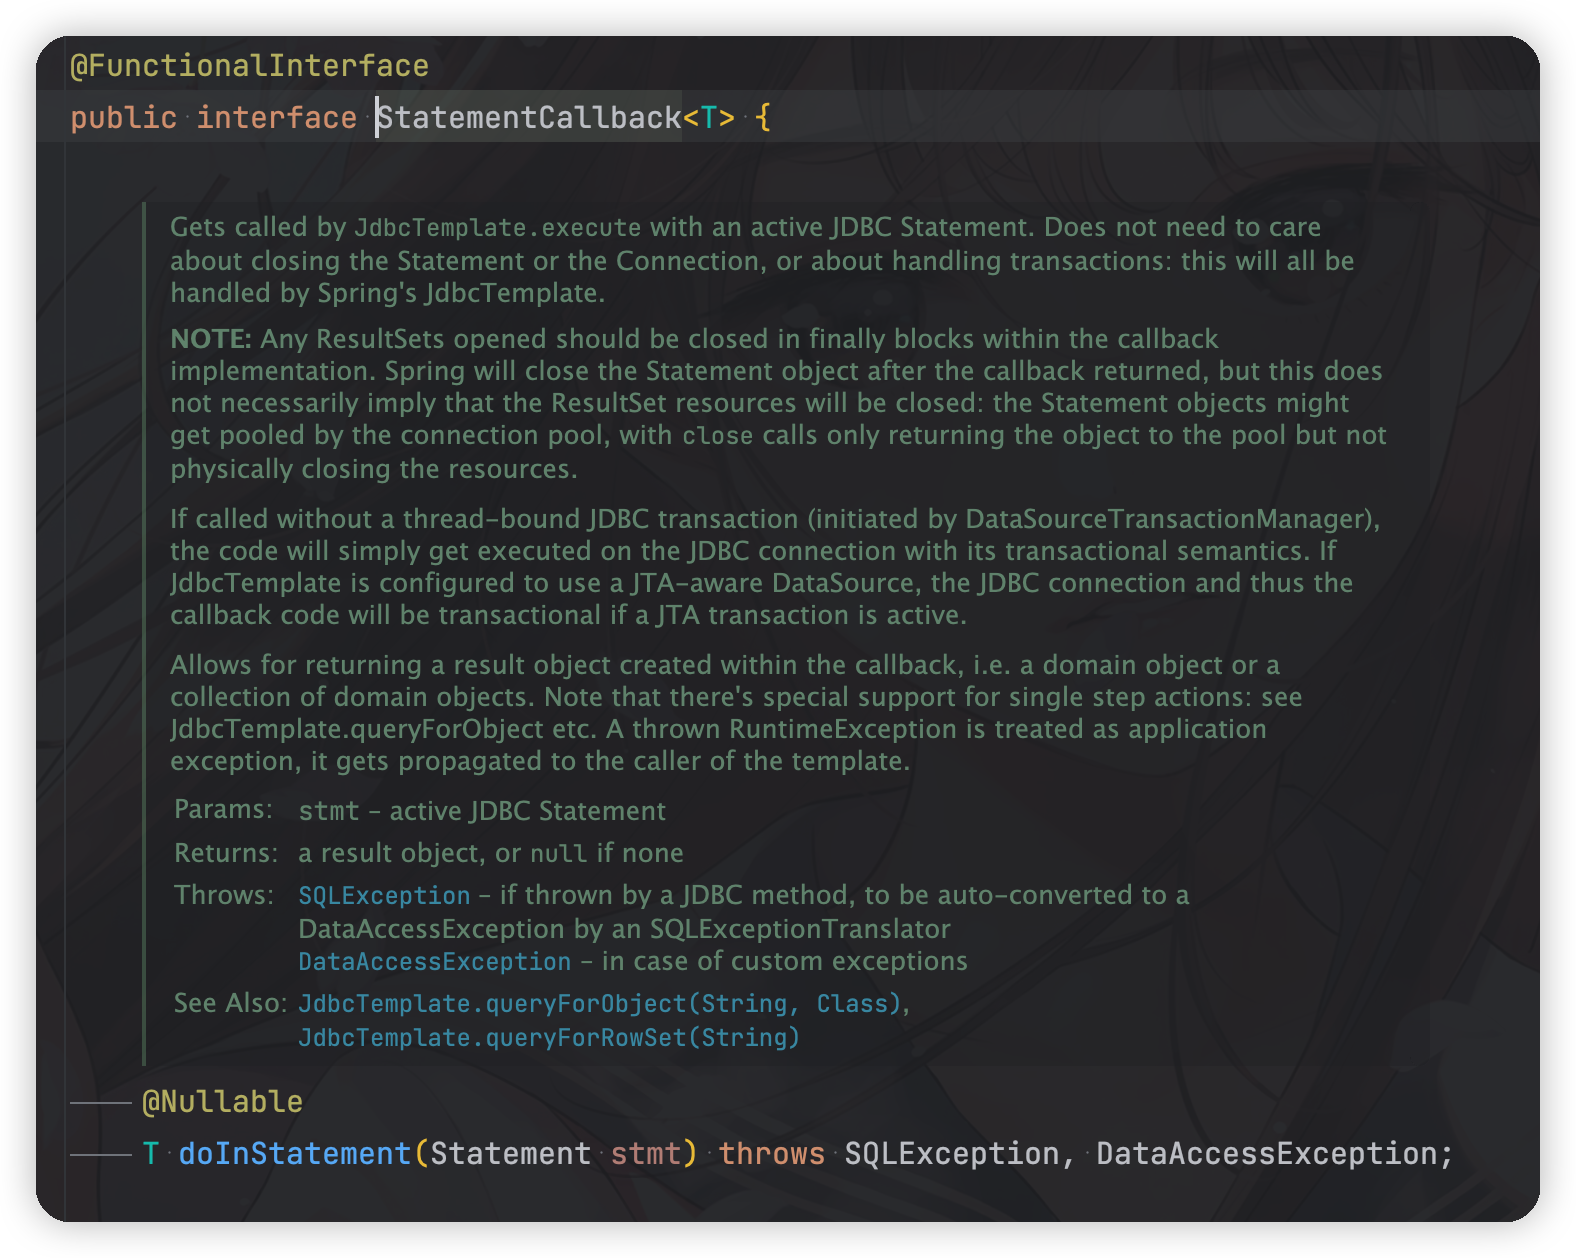This screenshot has width=1576, height=1258.
Task: Click the doInStatement method name
Action: point(295,1154)
